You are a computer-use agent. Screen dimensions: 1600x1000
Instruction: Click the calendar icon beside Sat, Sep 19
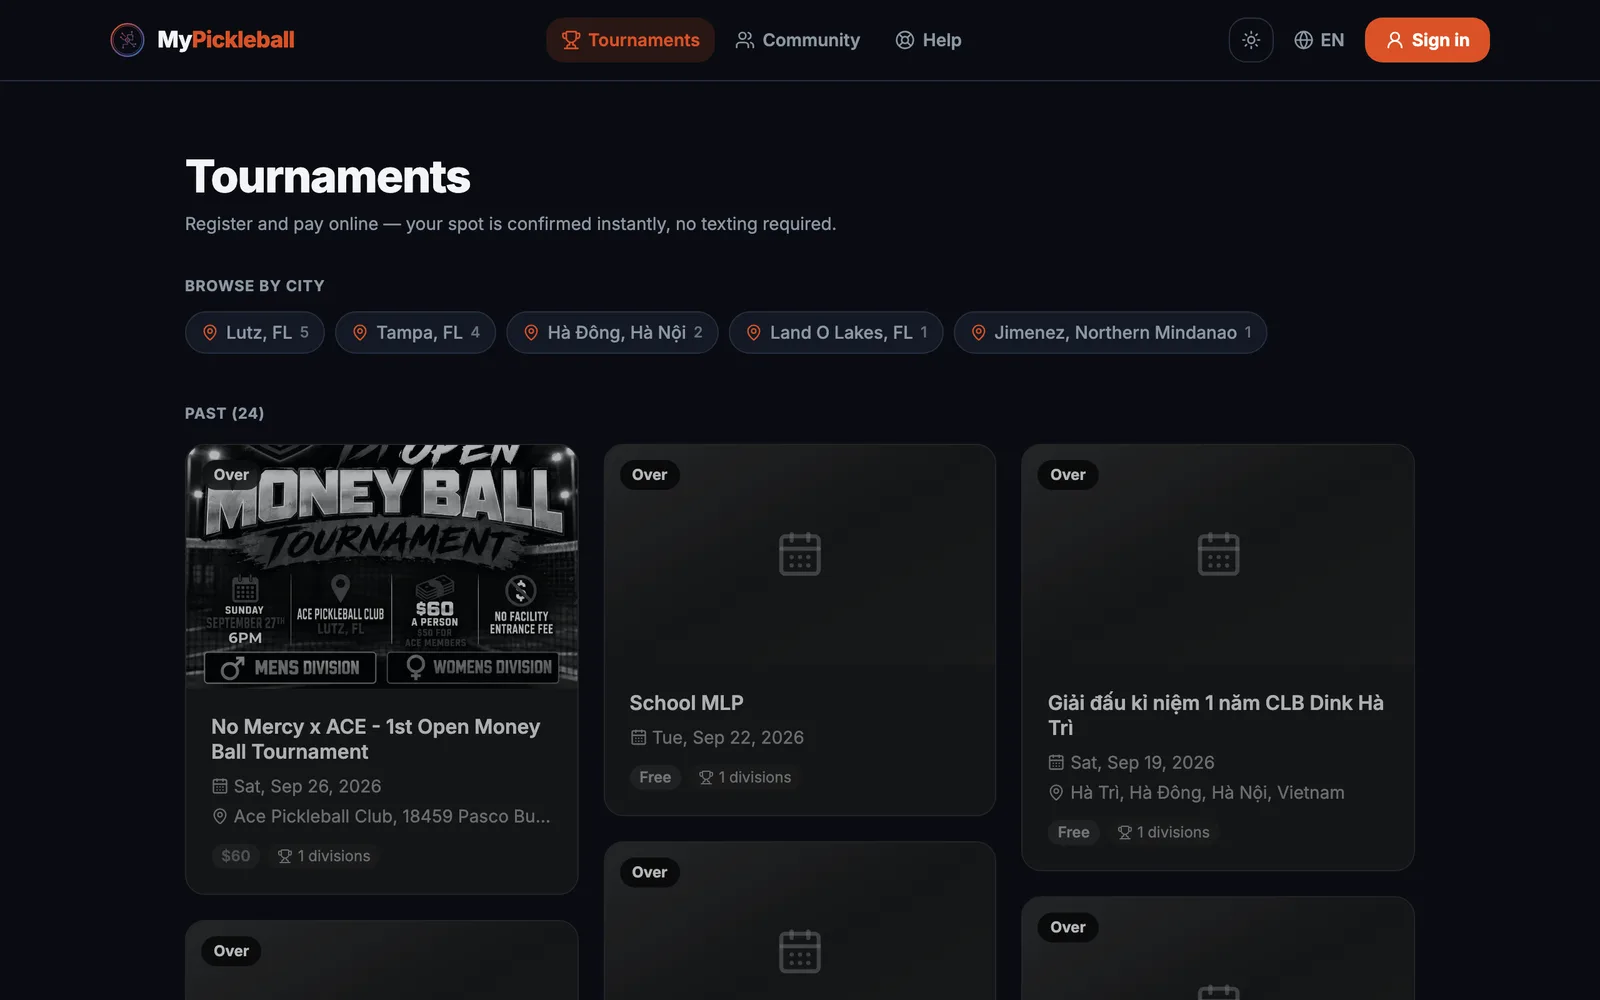(x=1056, y=762)
